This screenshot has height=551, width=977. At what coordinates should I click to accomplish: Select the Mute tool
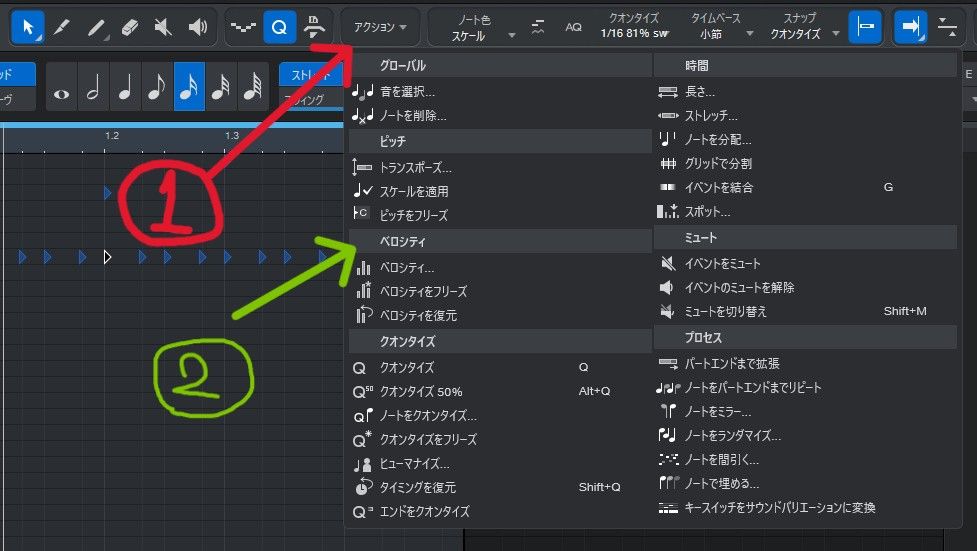pos(163,27)
